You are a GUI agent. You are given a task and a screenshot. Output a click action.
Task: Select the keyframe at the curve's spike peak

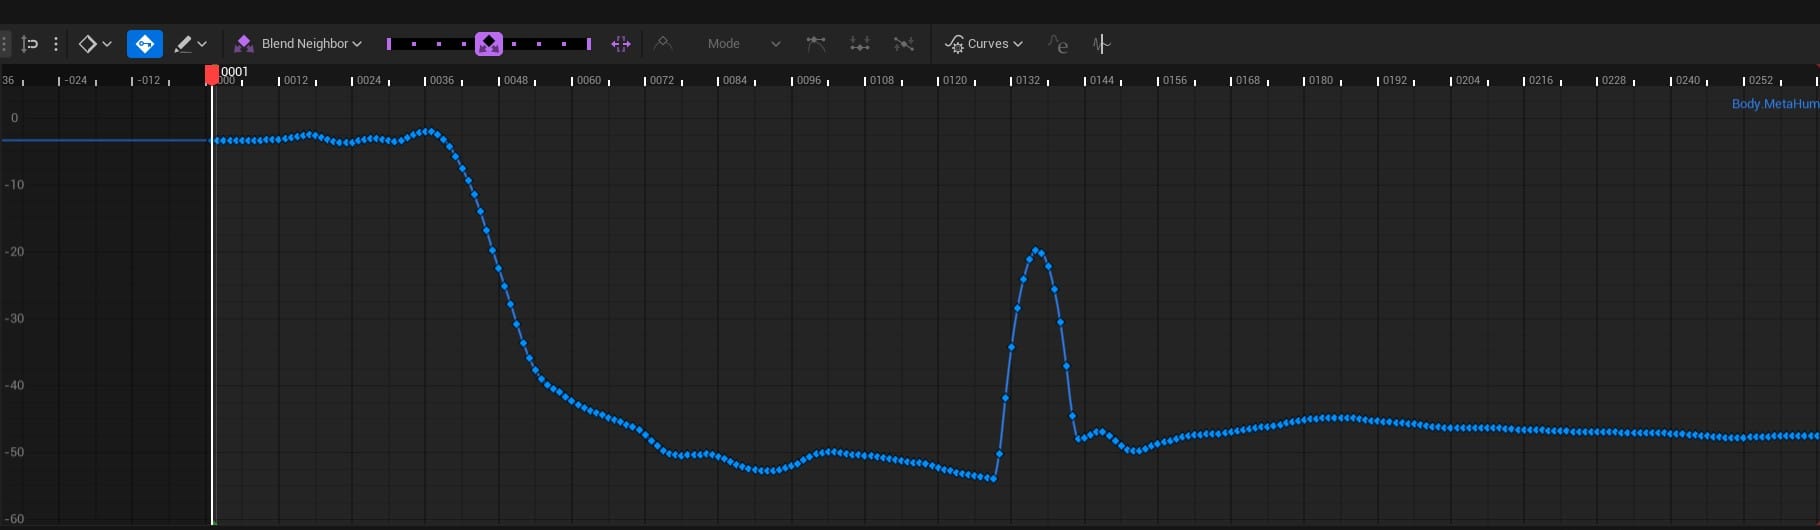coord(1036,250)
